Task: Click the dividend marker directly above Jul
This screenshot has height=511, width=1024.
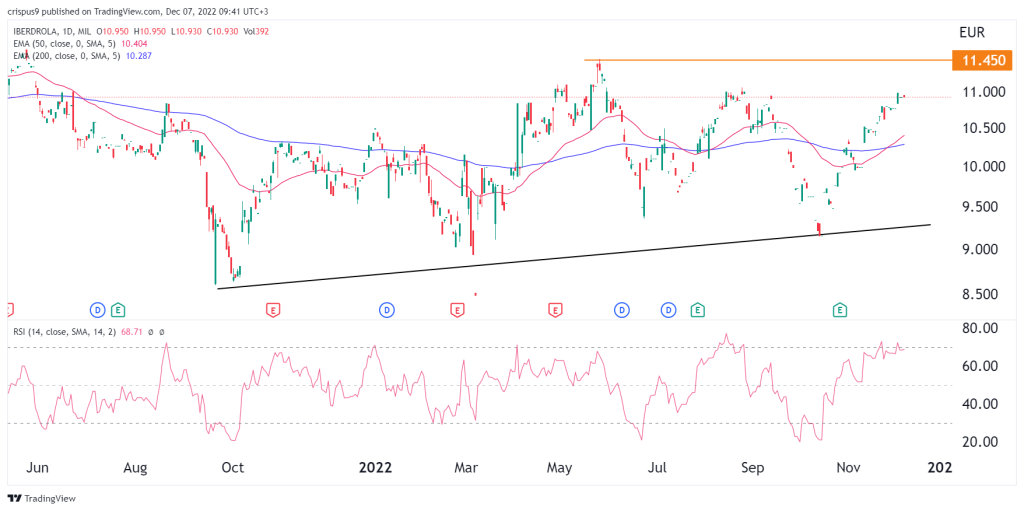Action: [x=669, y=308]
